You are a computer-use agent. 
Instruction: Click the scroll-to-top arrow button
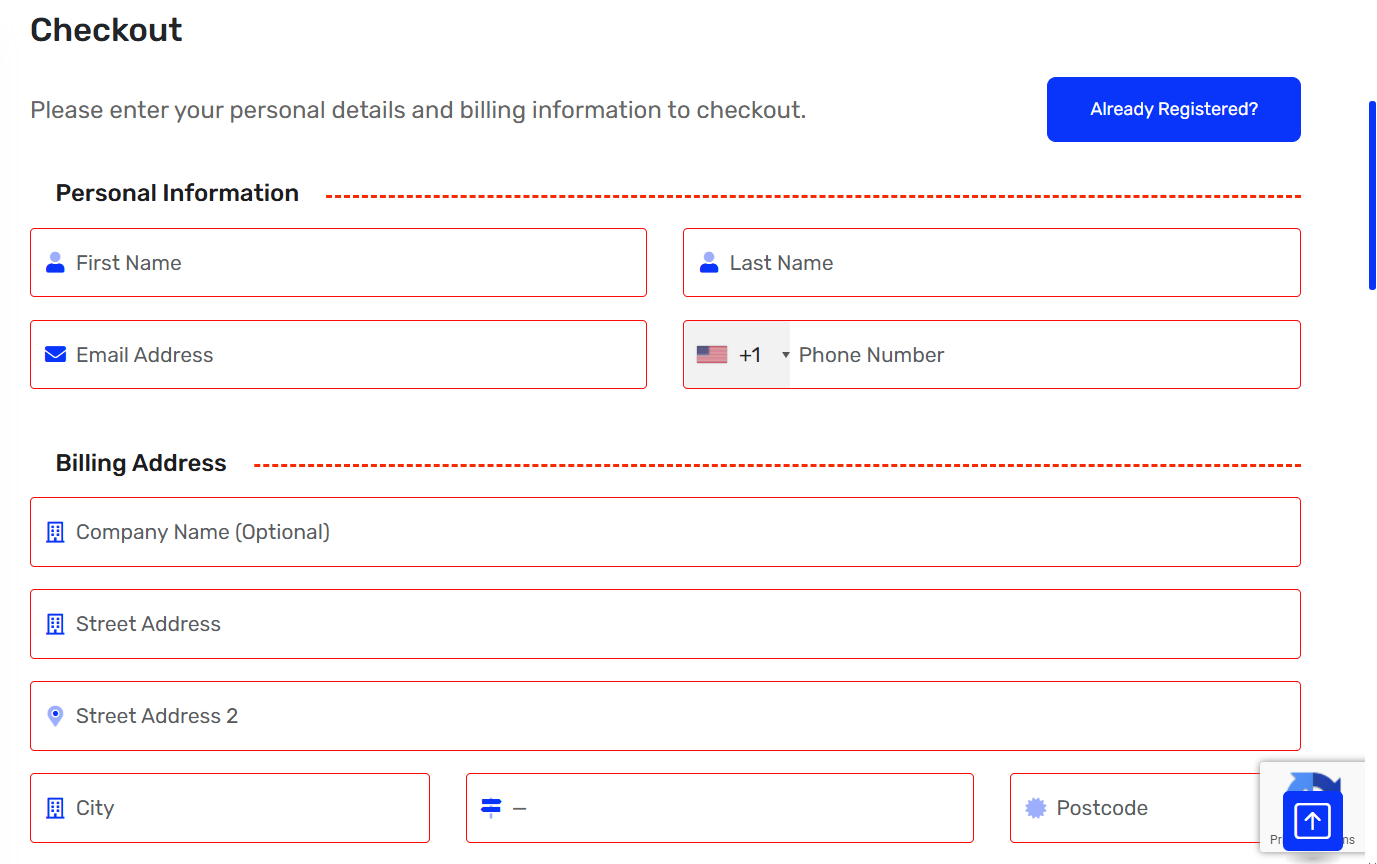[1312, 821]
